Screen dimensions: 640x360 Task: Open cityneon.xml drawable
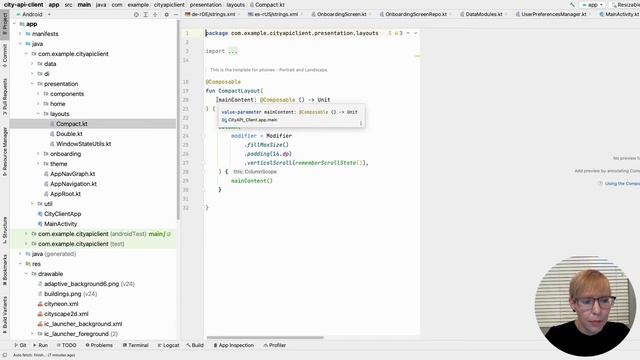(61, 304)
